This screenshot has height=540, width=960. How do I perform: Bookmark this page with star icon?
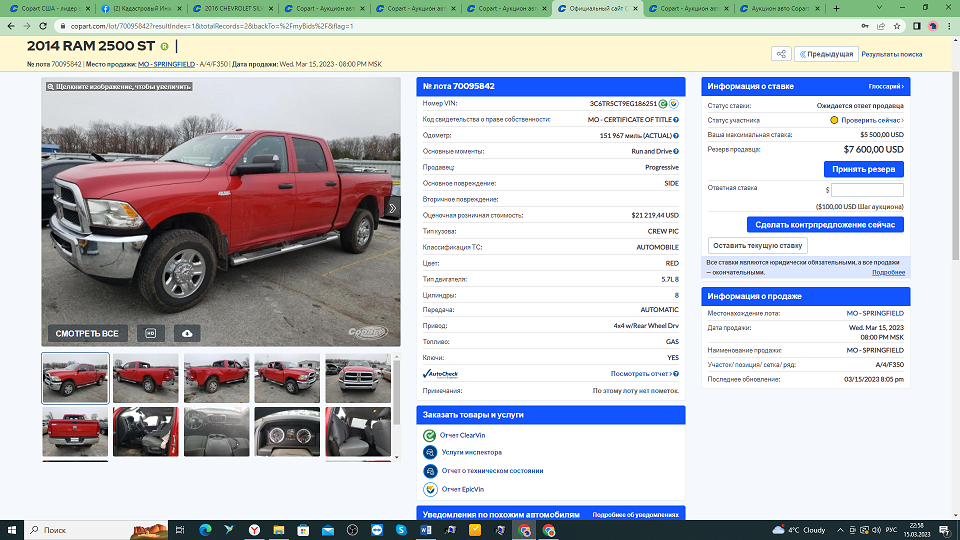click(897, 26)
